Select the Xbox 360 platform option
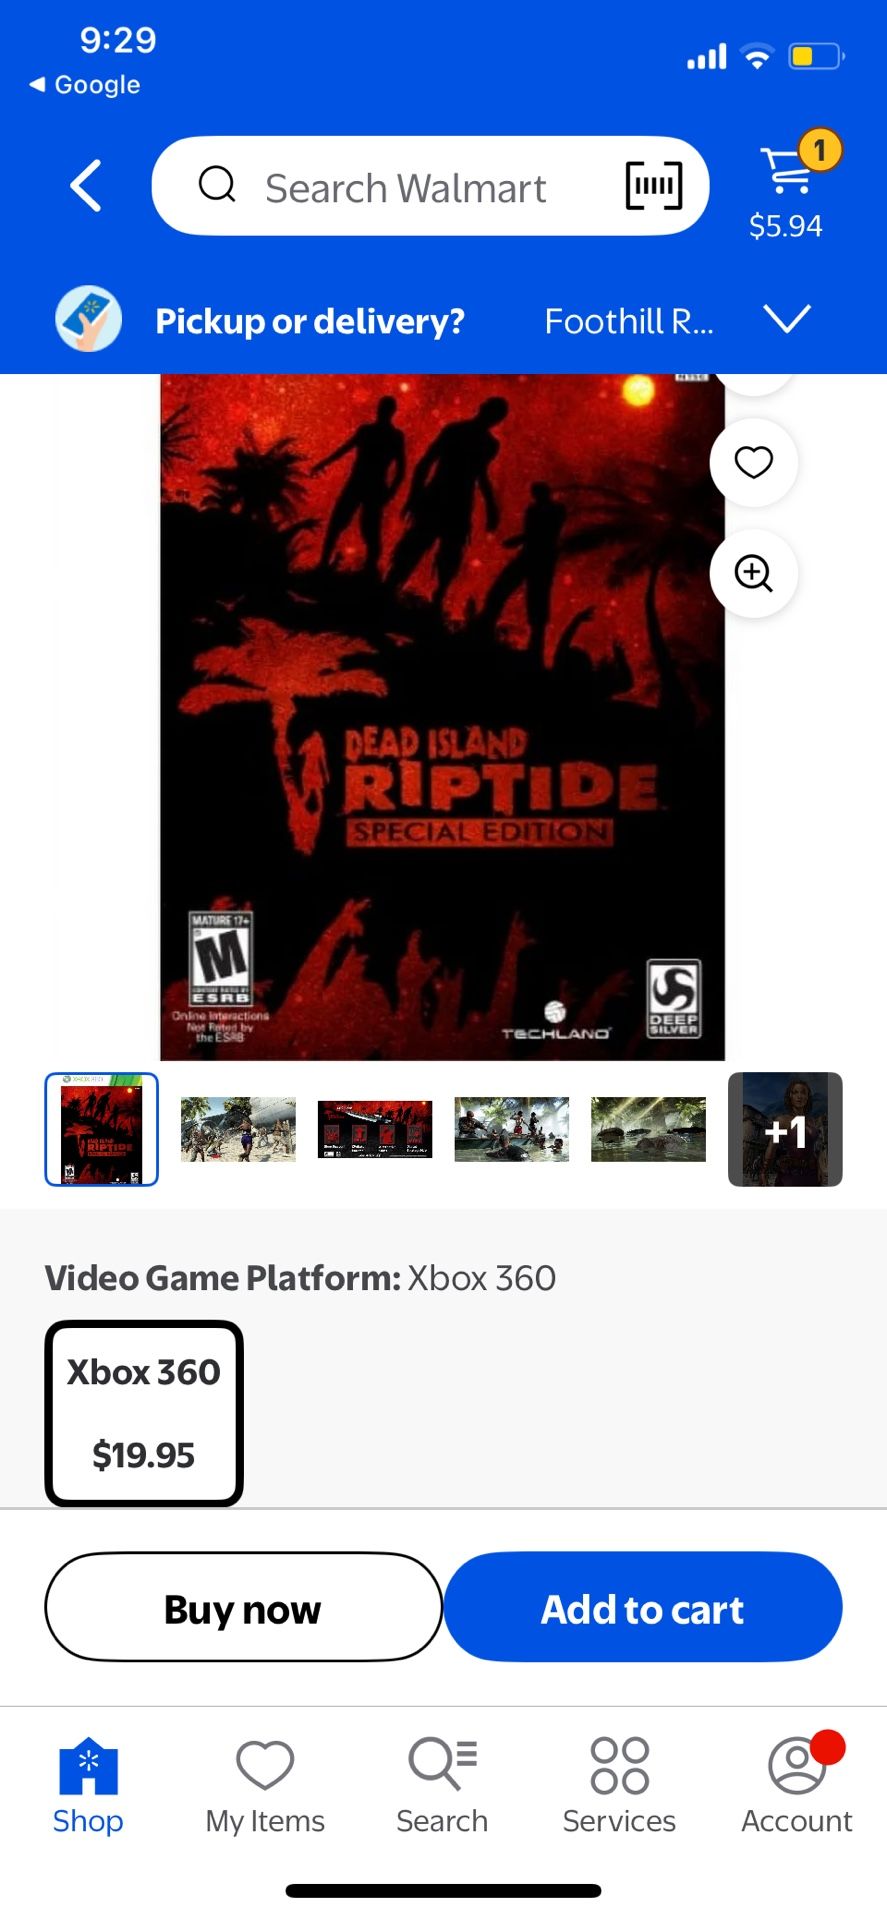 point(144,1413)
